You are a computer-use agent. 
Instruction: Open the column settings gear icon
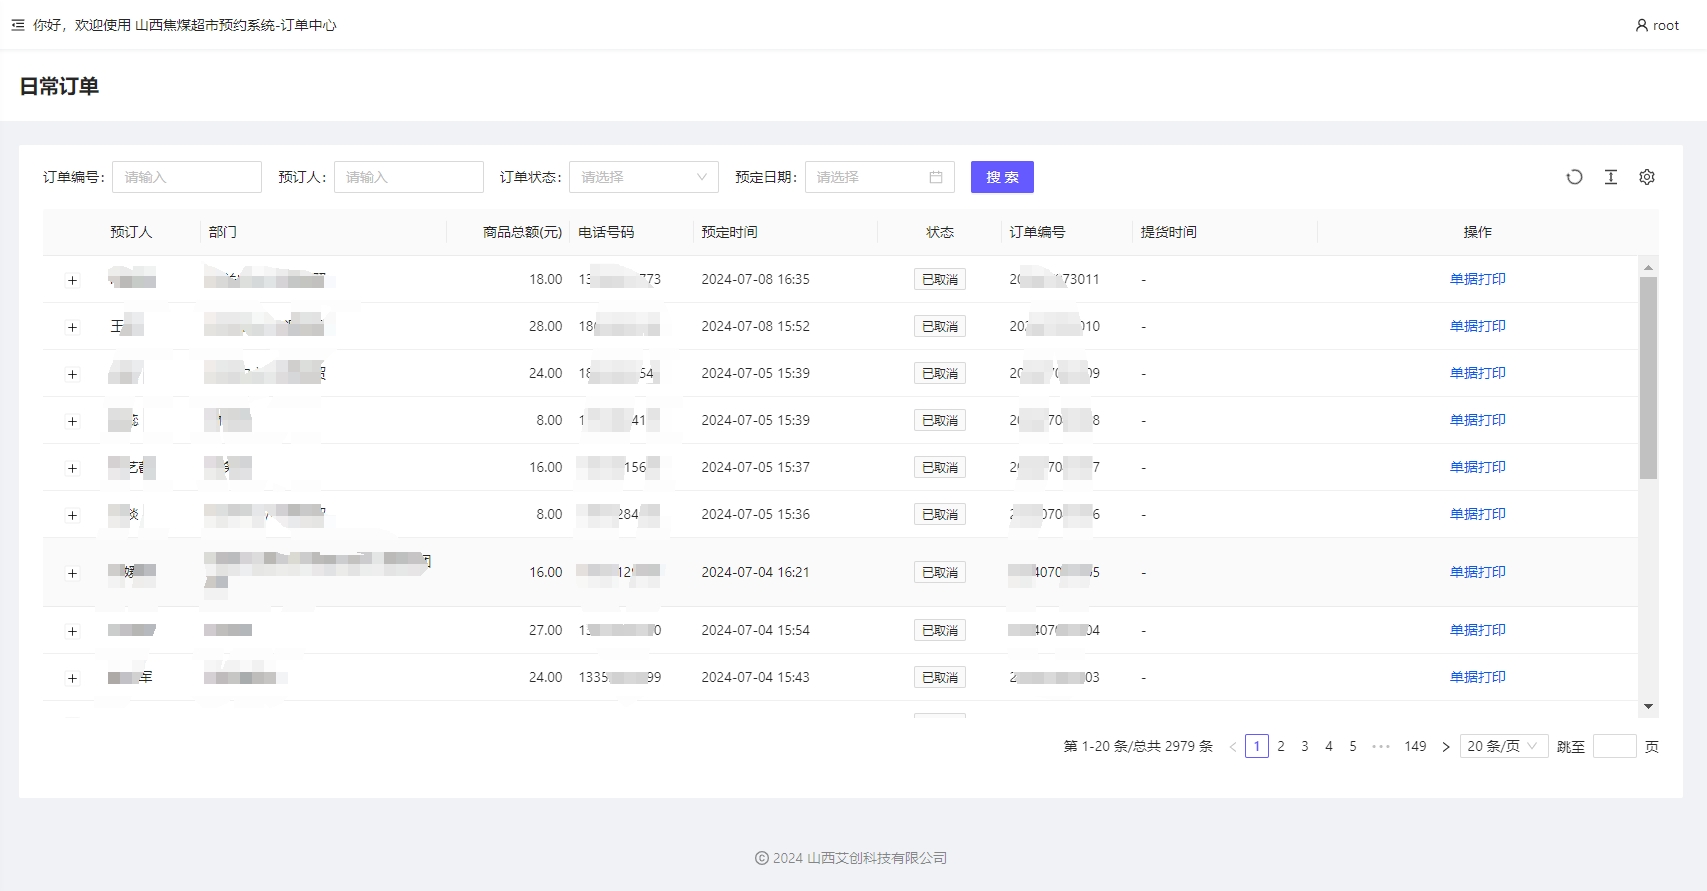coord(1647,177)
